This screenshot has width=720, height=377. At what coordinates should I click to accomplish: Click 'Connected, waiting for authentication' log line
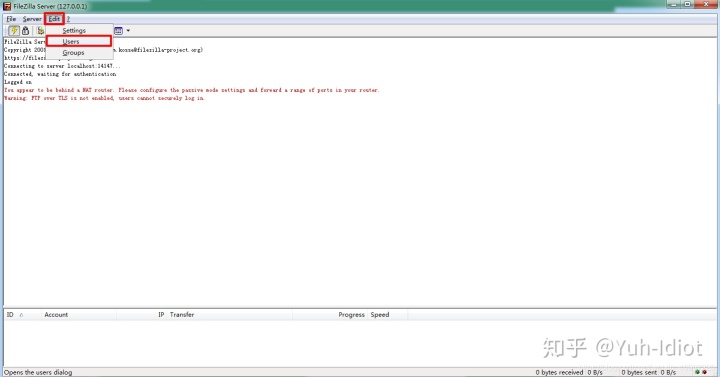point(60,74)
